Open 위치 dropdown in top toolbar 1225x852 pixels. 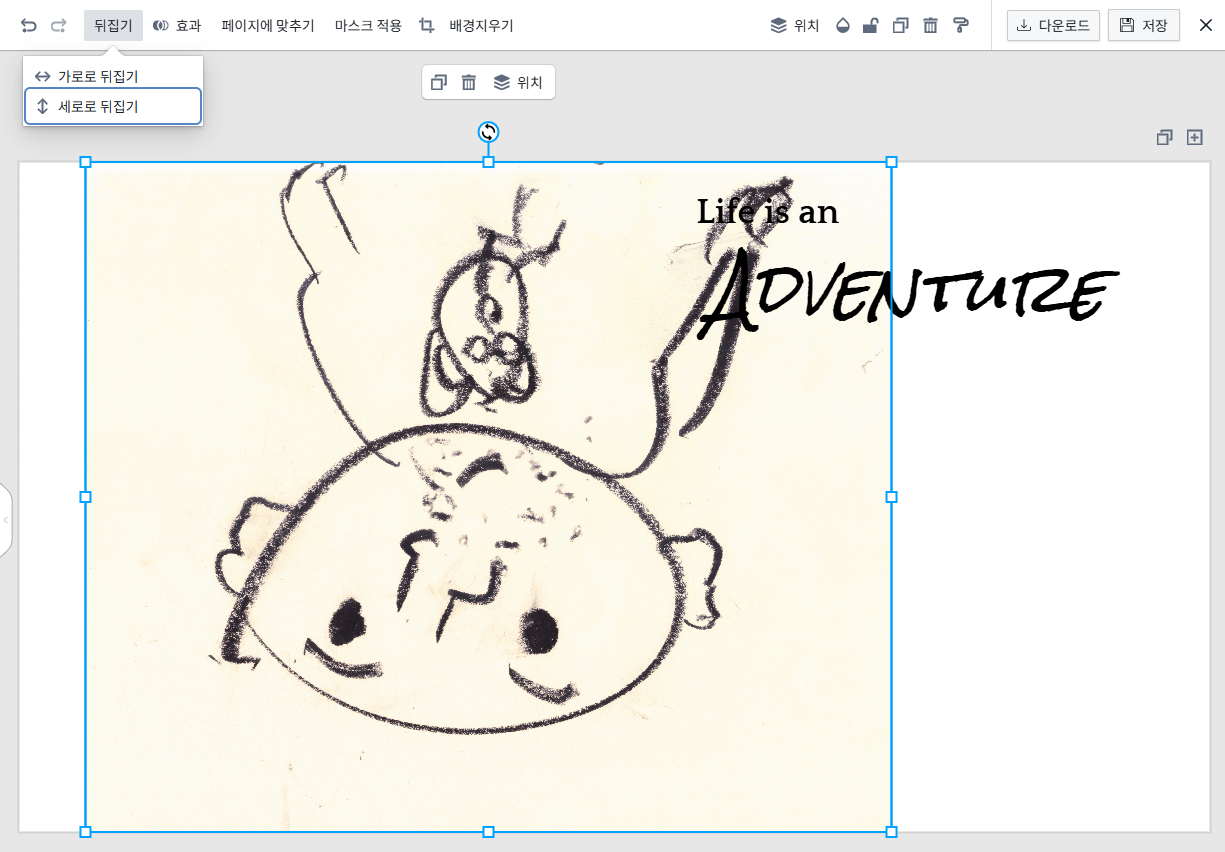[x=795, y=26]
